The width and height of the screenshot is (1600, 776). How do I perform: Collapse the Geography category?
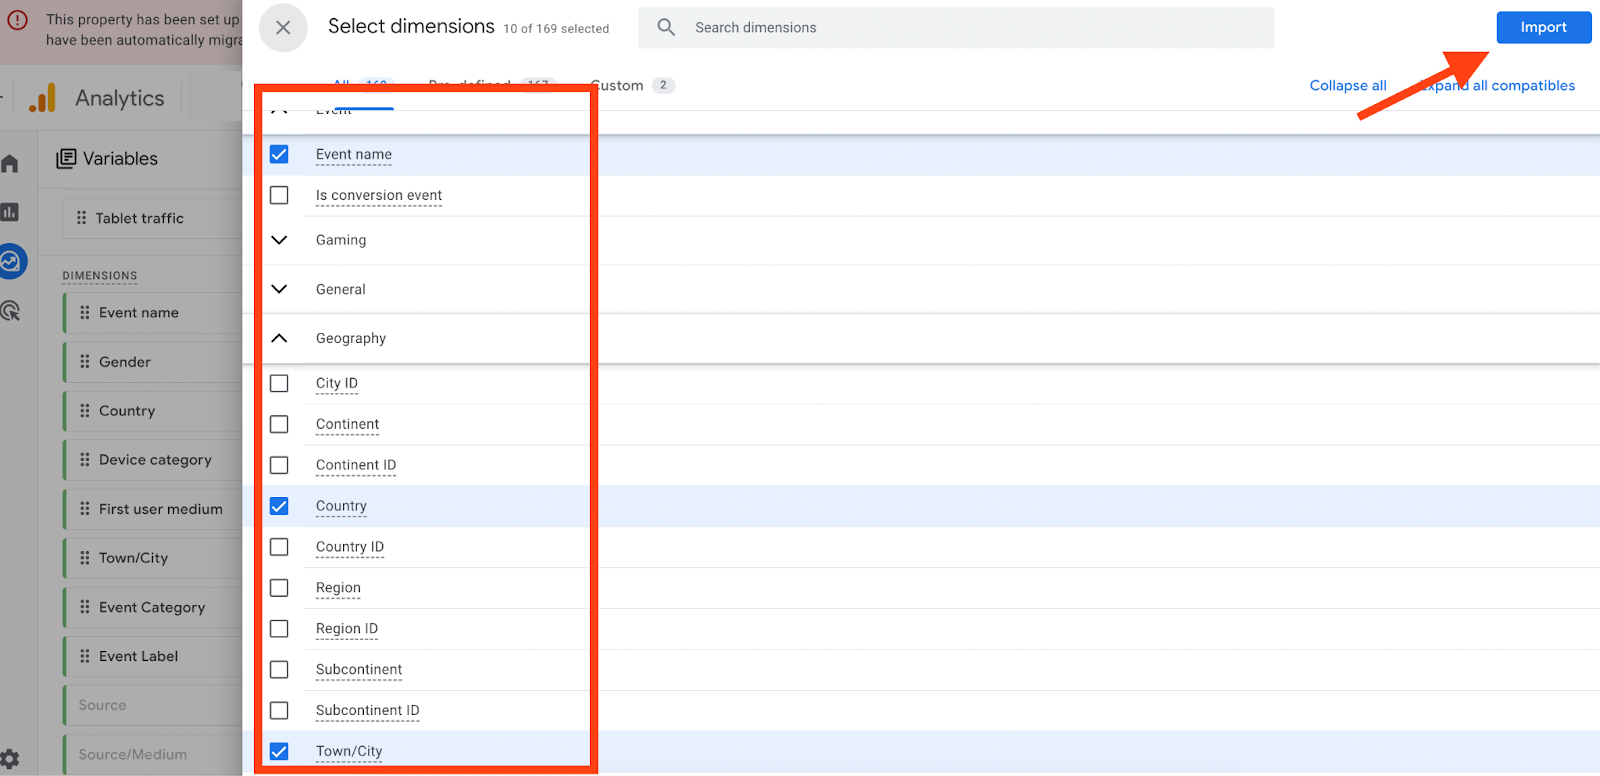tap(279, 338)
